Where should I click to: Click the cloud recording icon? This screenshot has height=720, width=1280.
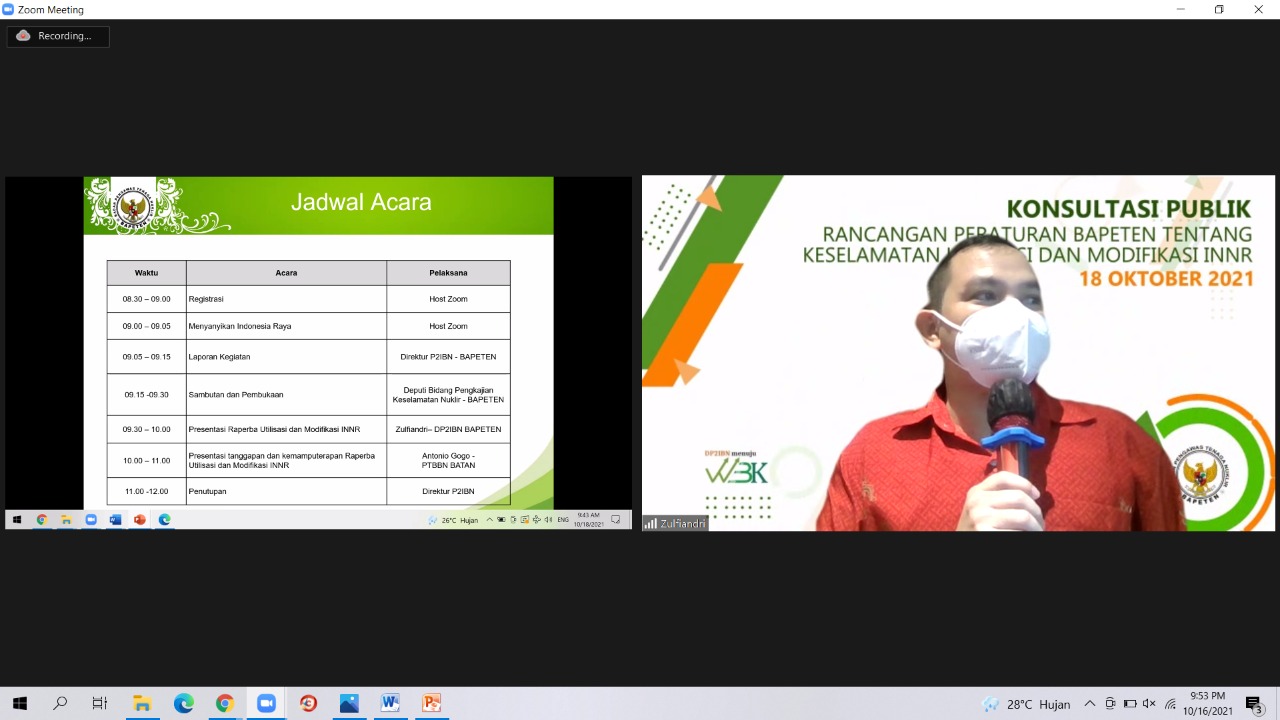[23, 36]
